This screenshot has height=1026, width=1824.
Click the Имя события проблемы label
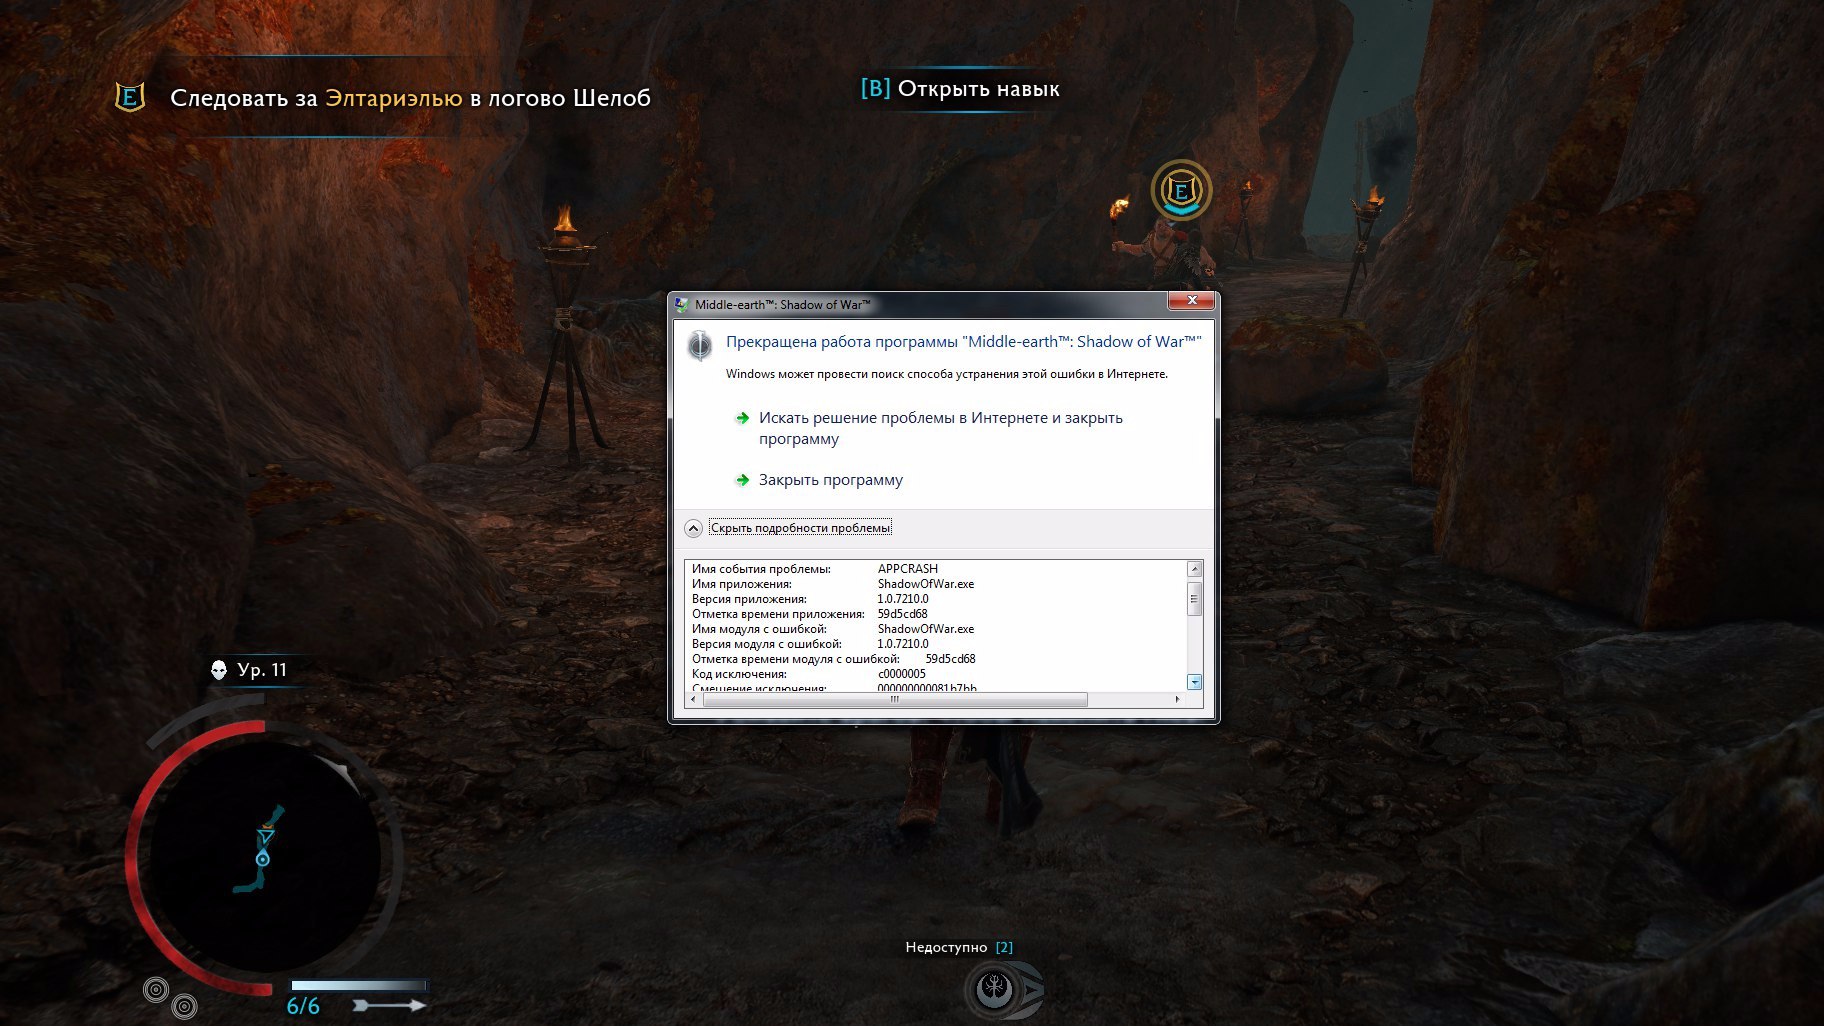pos(761,569)
